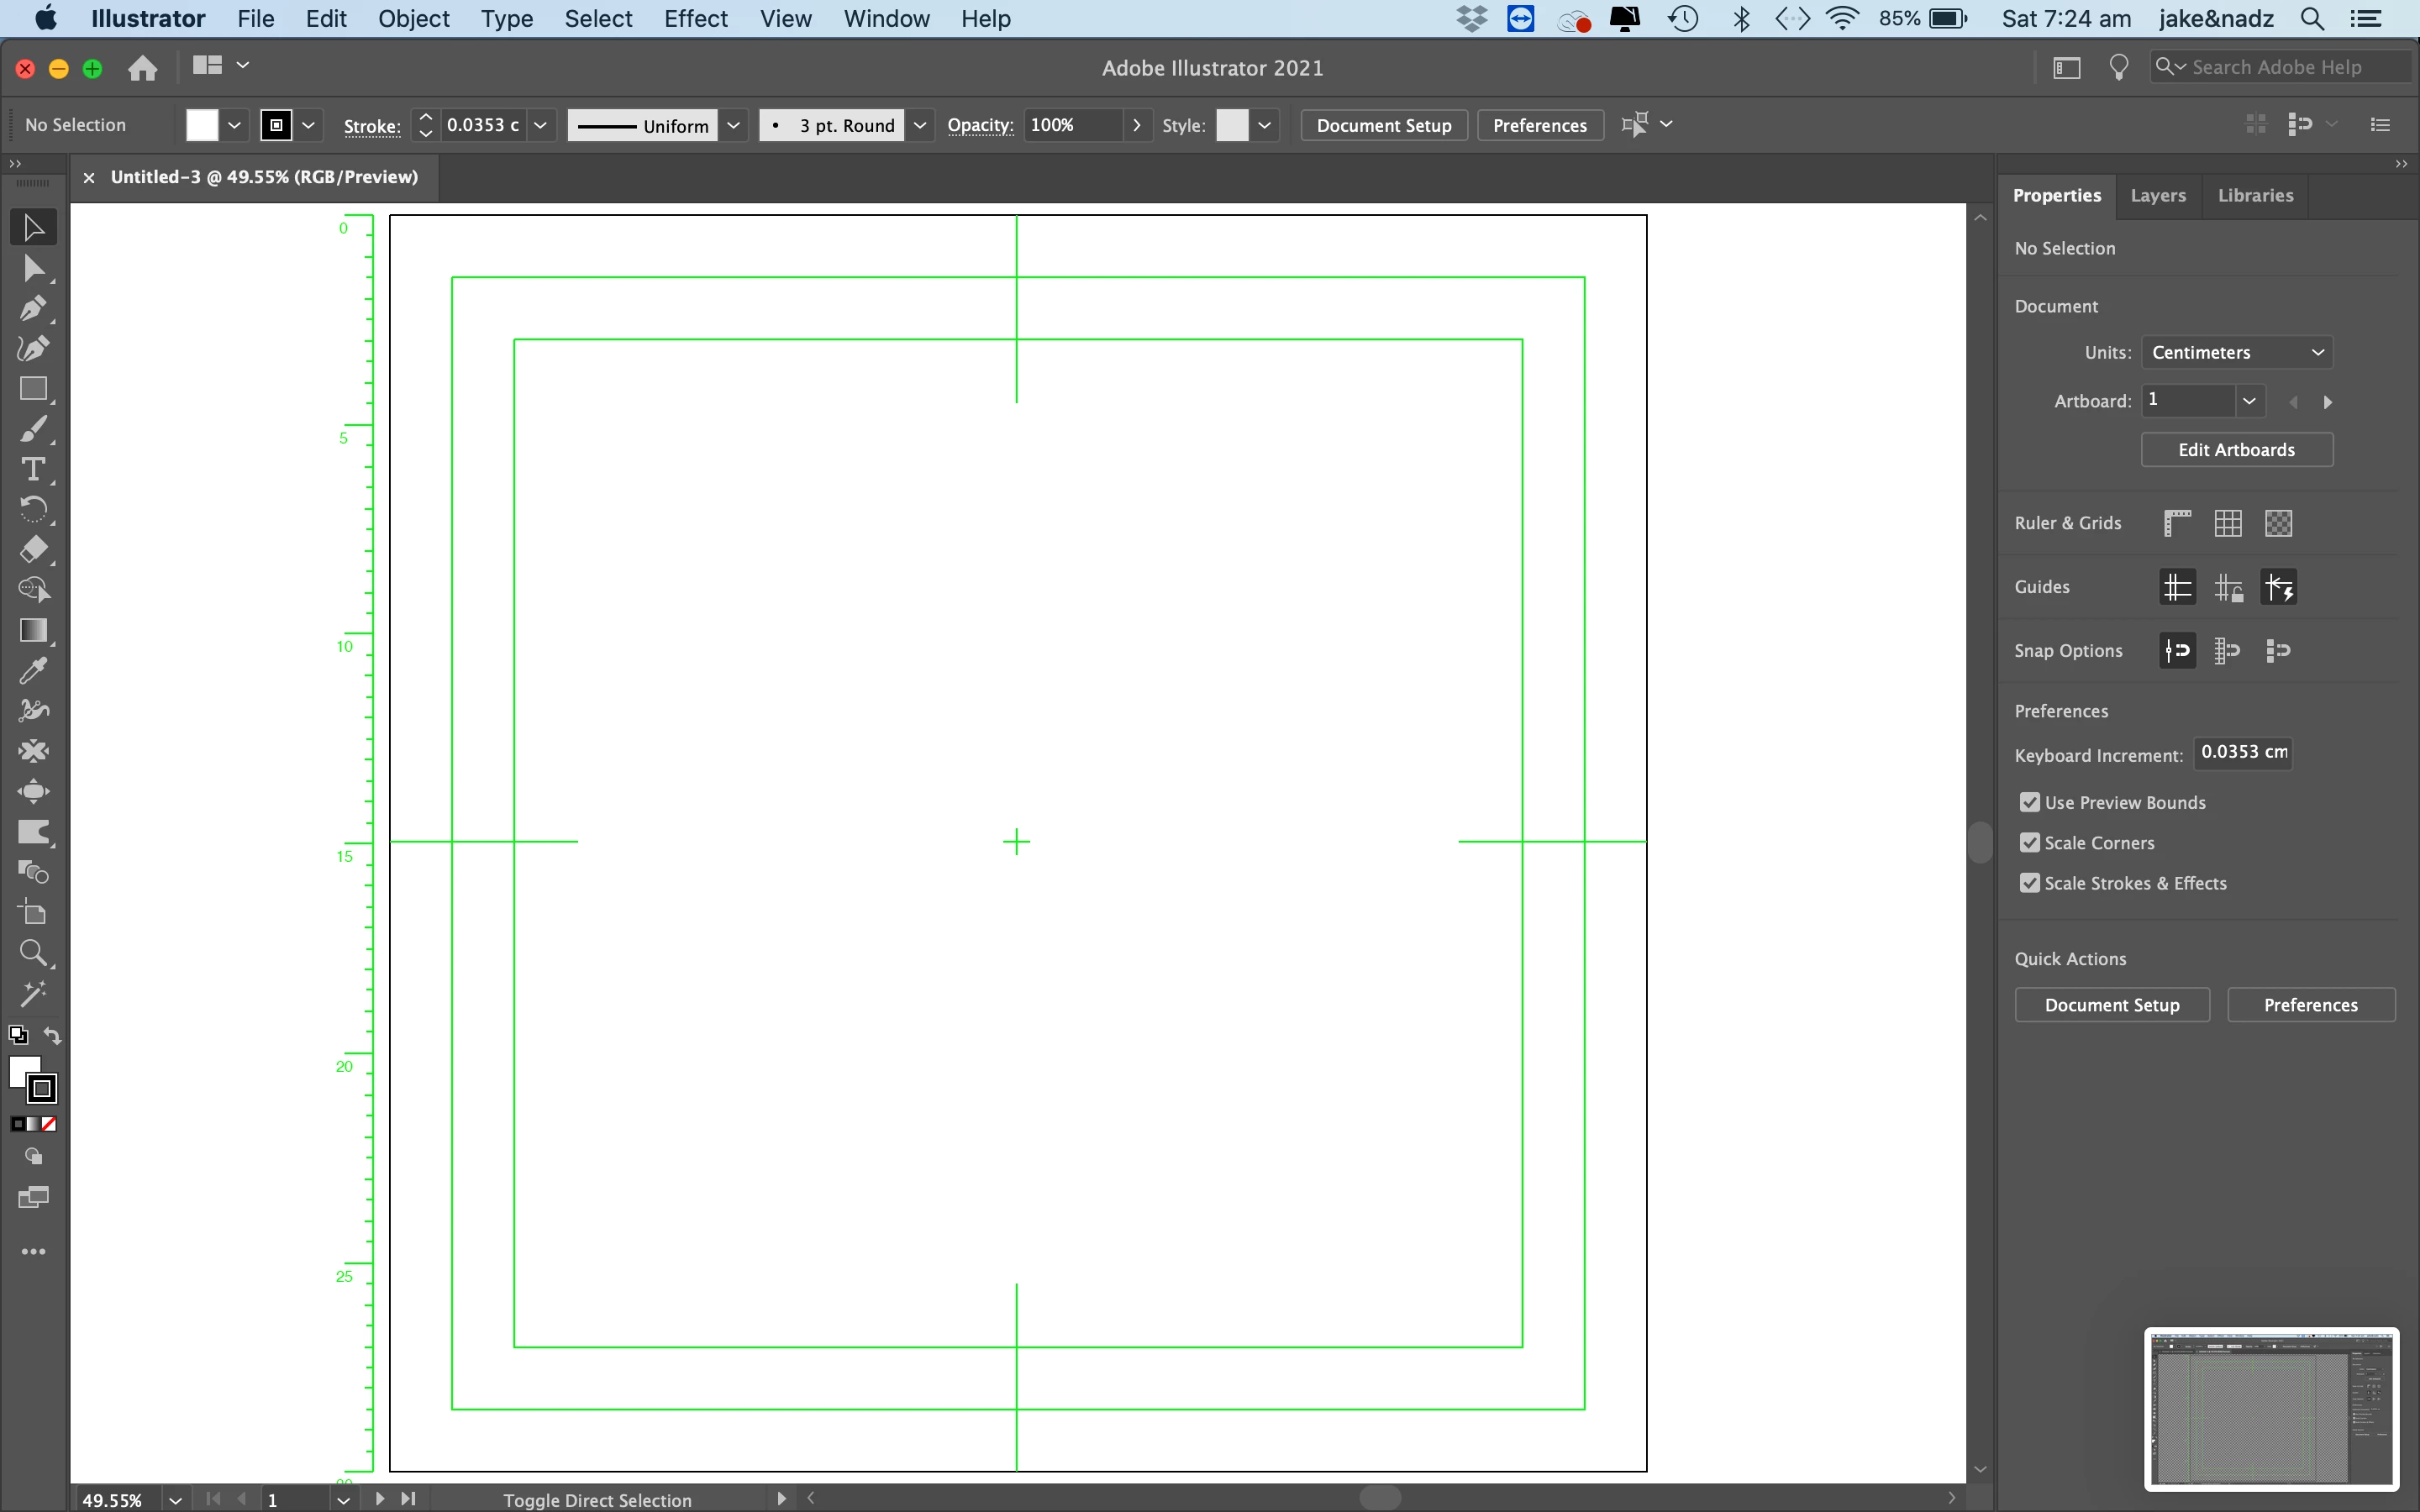Uncheck Use Preview Bounds

click(2029, 802)
